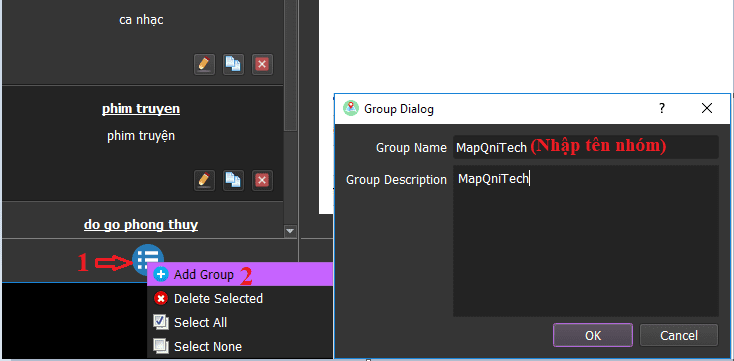The width and height of the screenshot is (734, 361).
Task: Edit the phim truyen group with pencil icon
Action: (204, 180)
